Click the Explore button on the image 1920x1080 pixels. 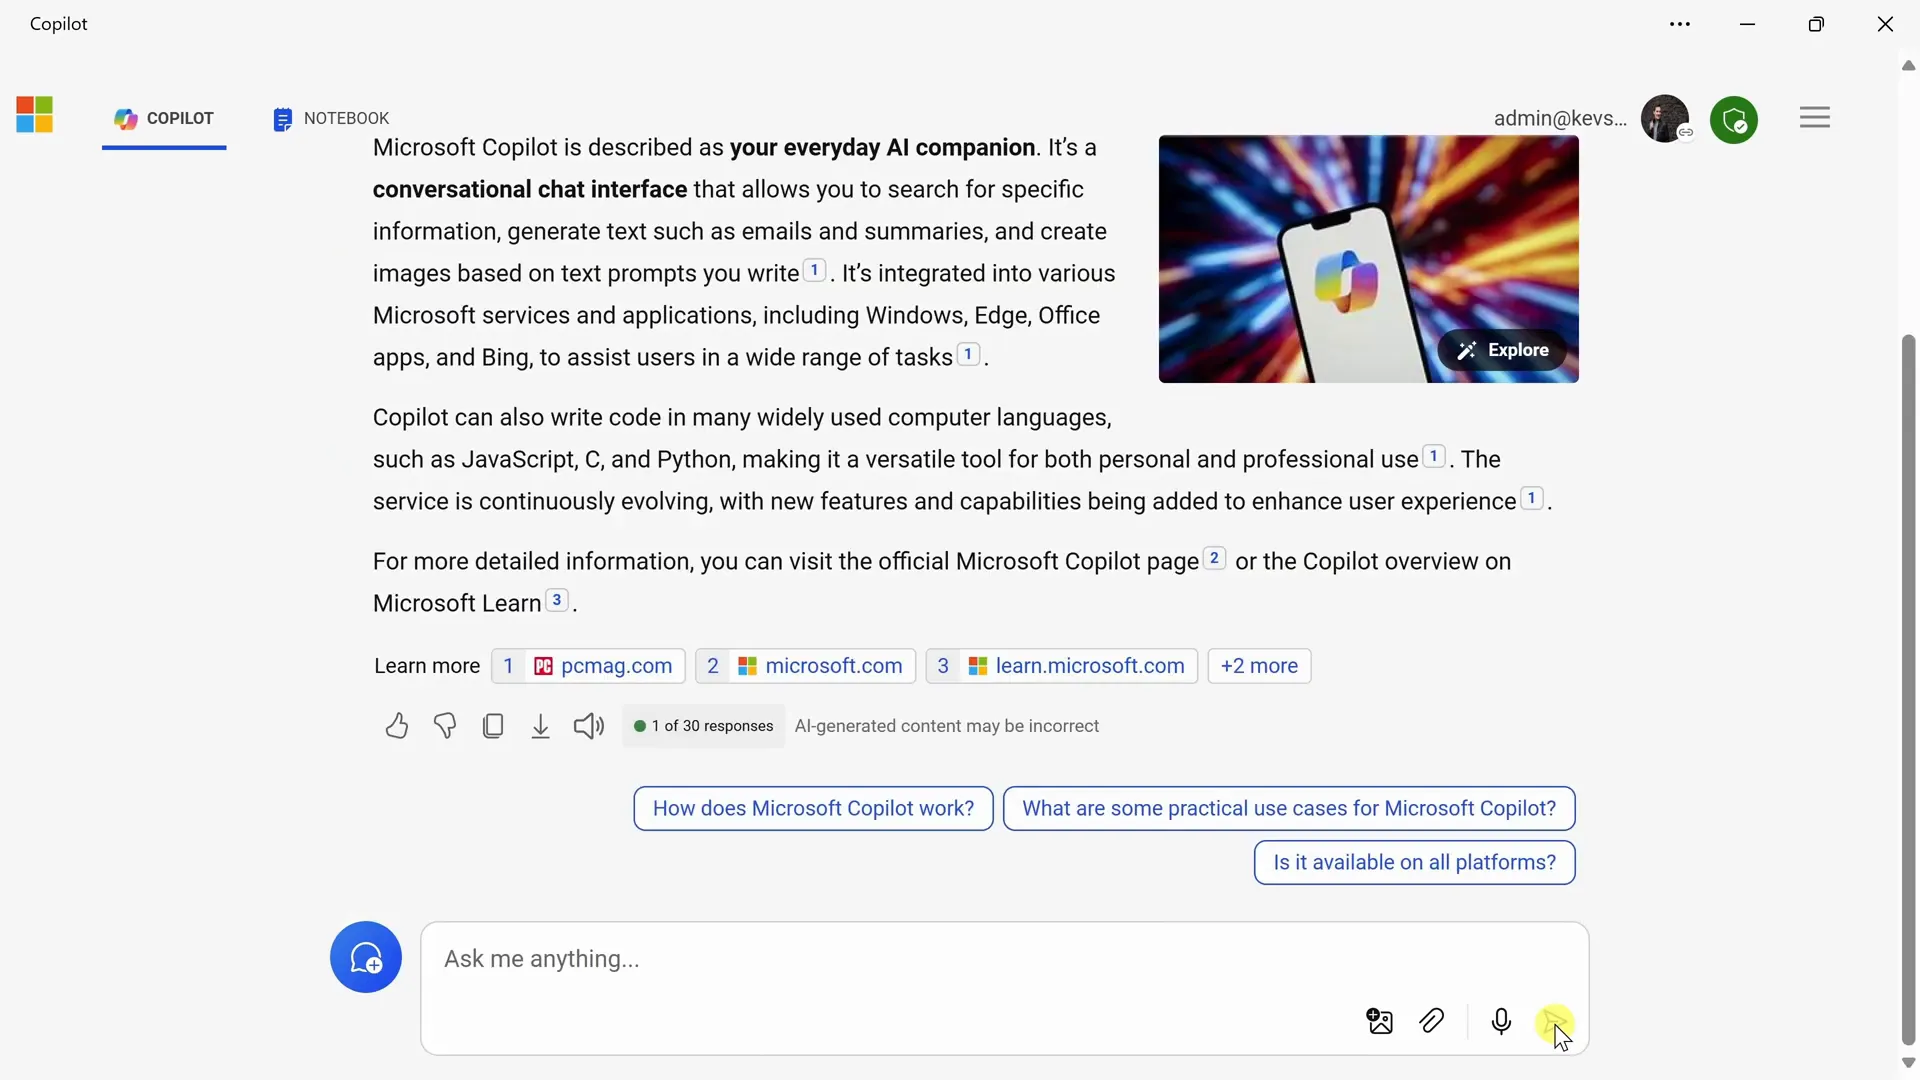1503,350
